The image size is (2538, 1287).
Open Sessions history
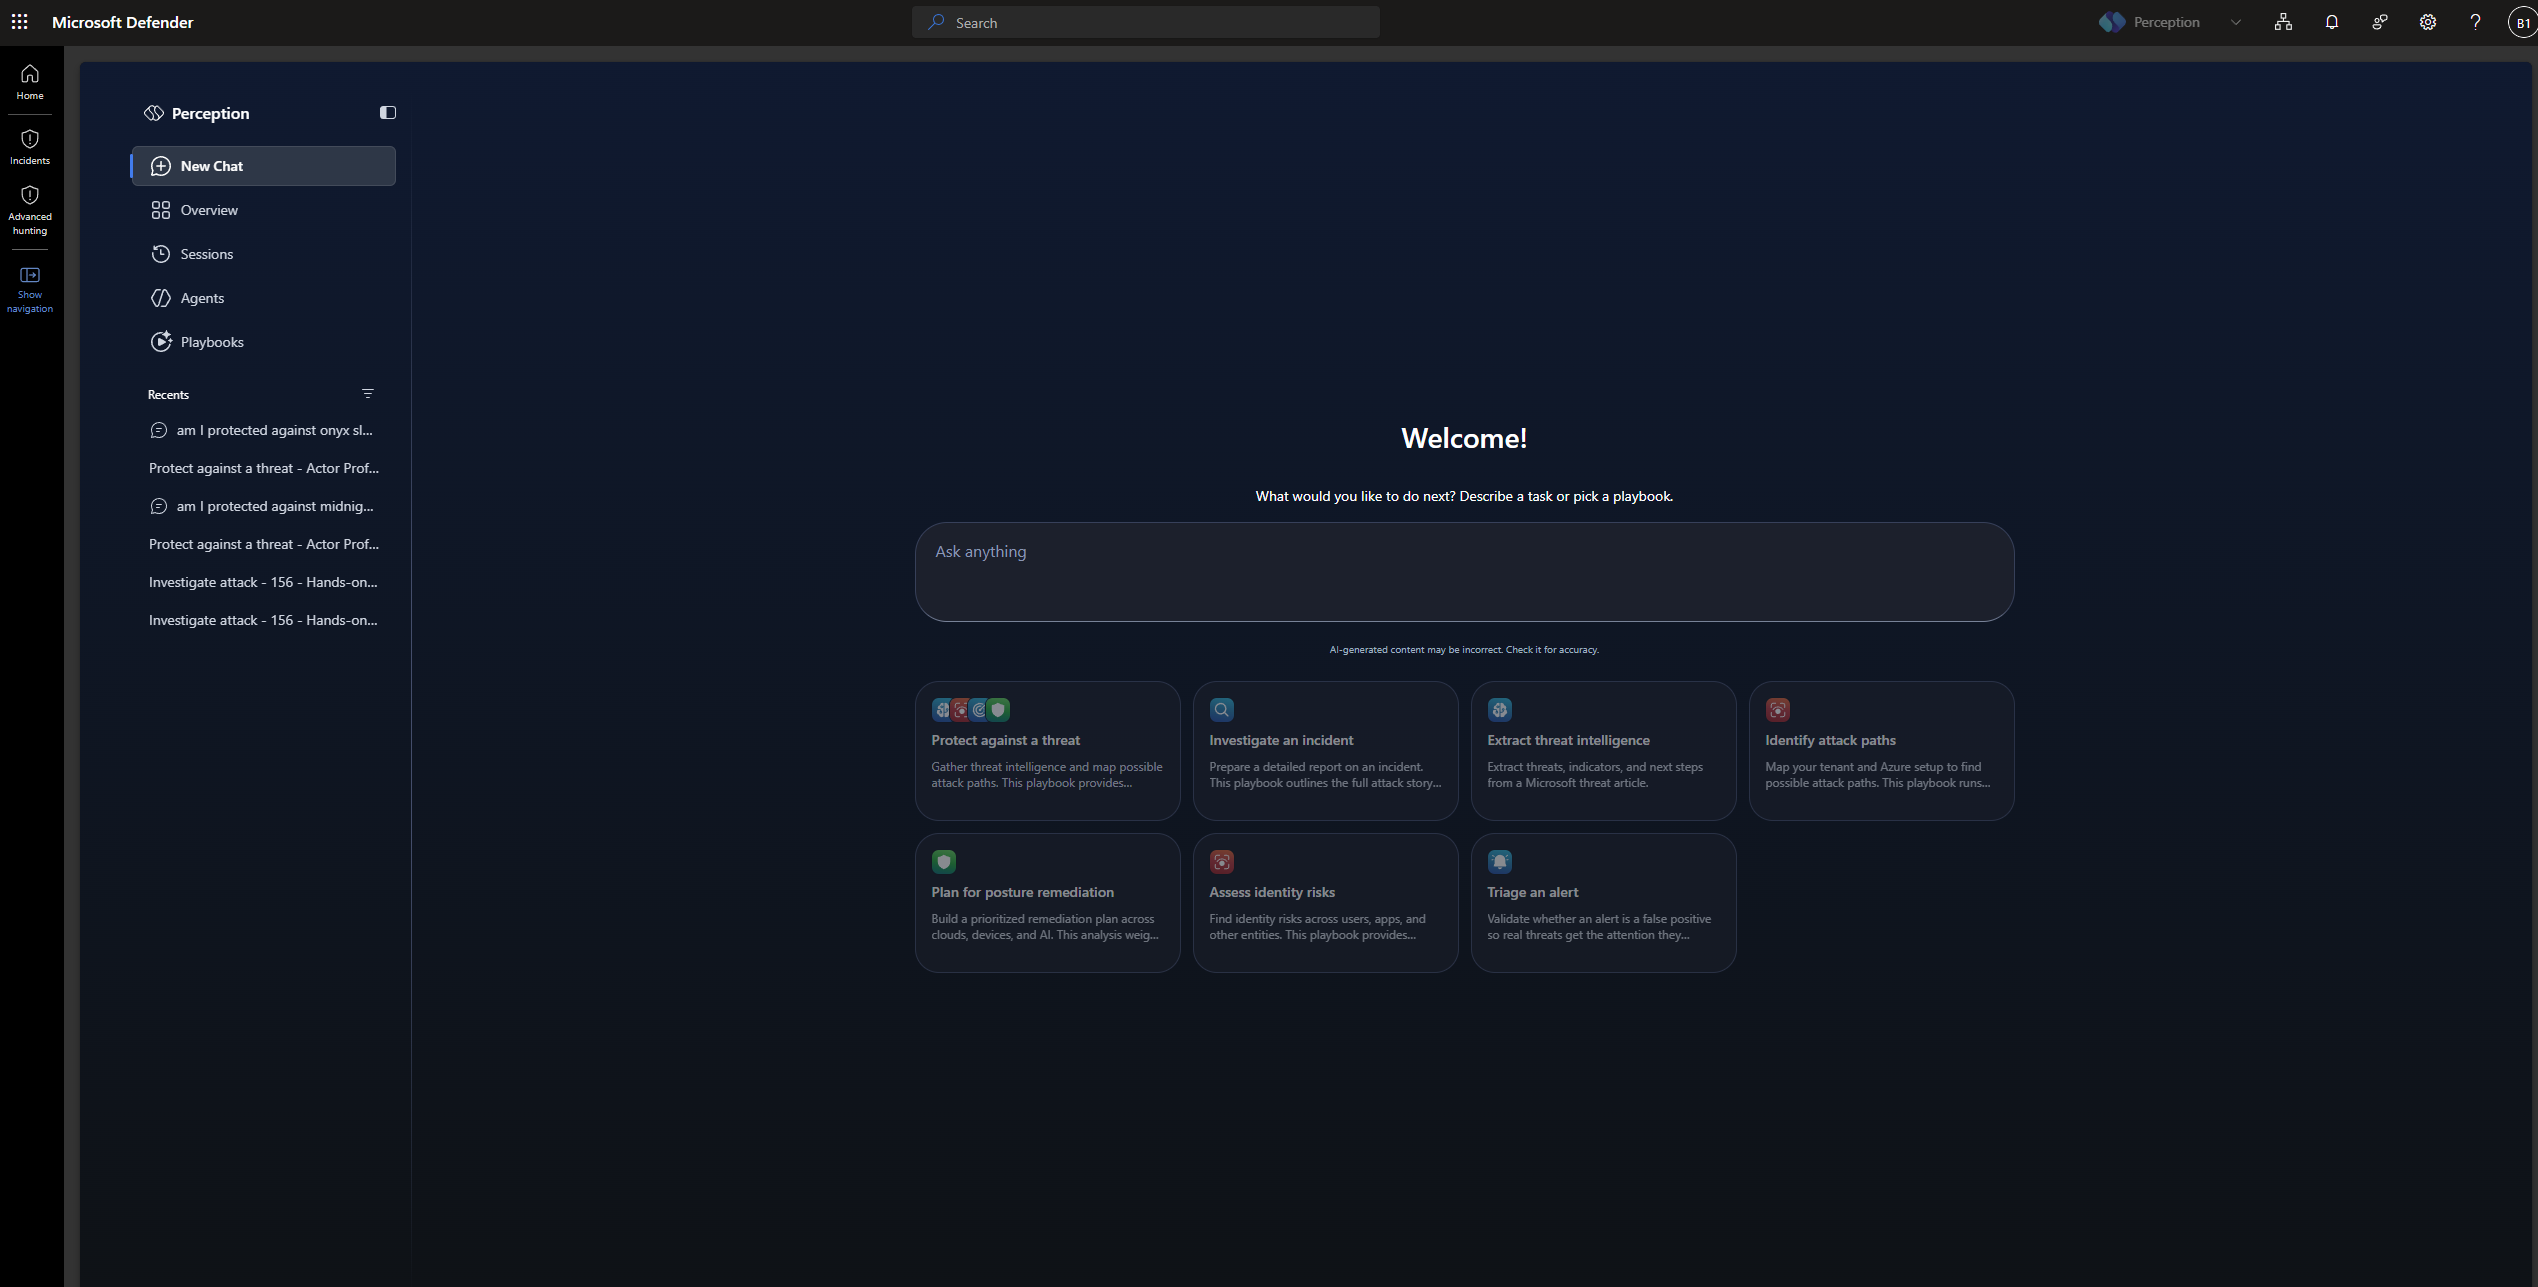[264, 254]
